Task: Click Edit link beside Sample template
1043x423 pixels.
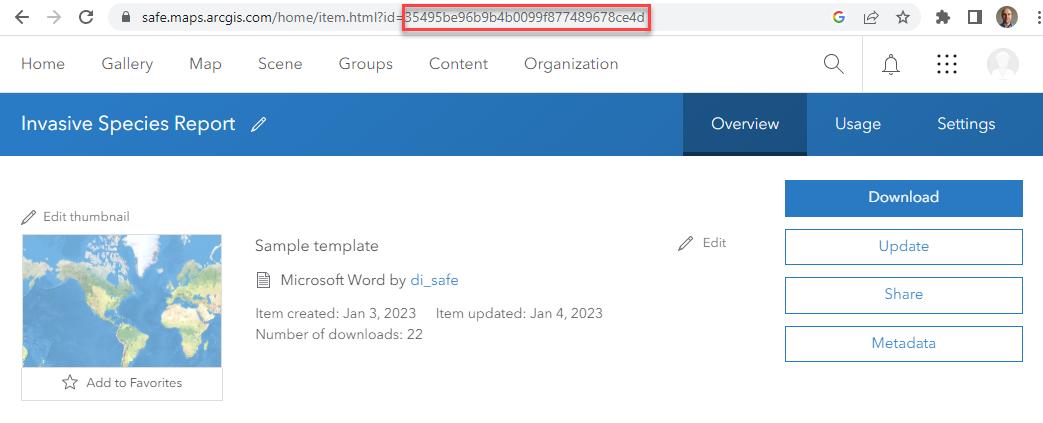Action: (714, 243)
